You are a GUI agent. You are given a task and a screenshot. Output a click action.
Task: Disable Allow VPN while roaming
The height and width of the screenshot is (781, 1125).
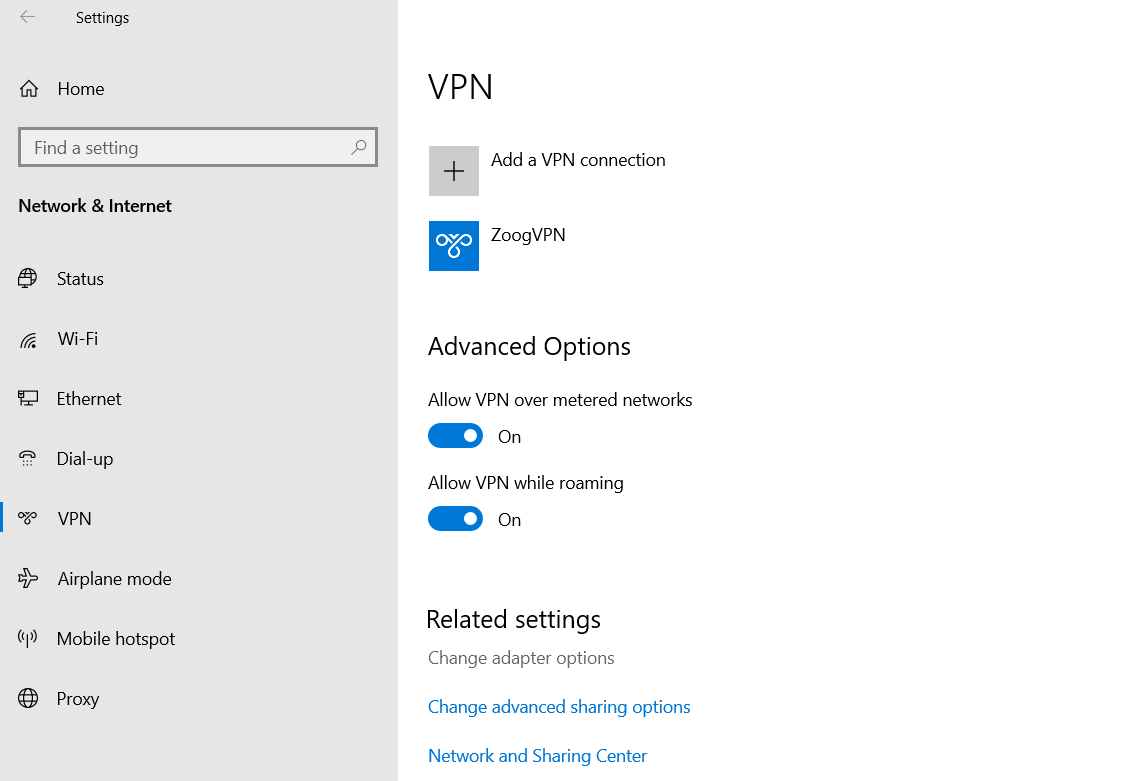point(455,519)
